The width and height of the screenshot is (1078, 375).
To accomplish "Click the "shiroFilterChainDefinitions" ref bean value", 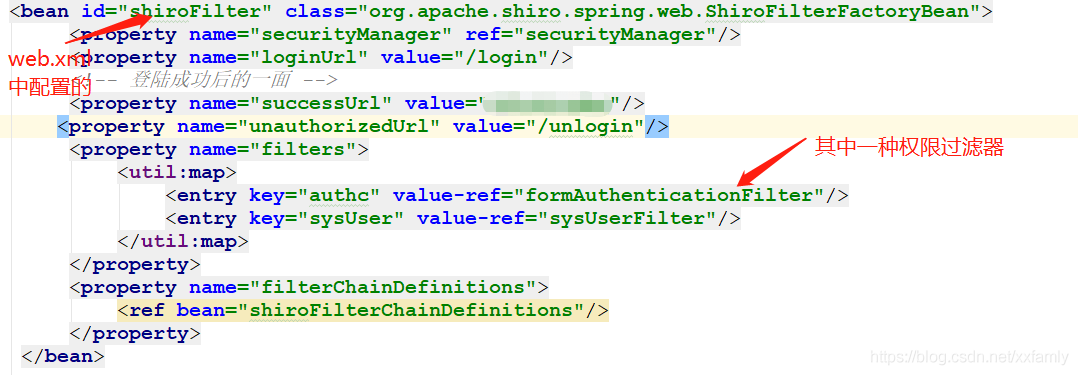I will (x=411, y=311).
